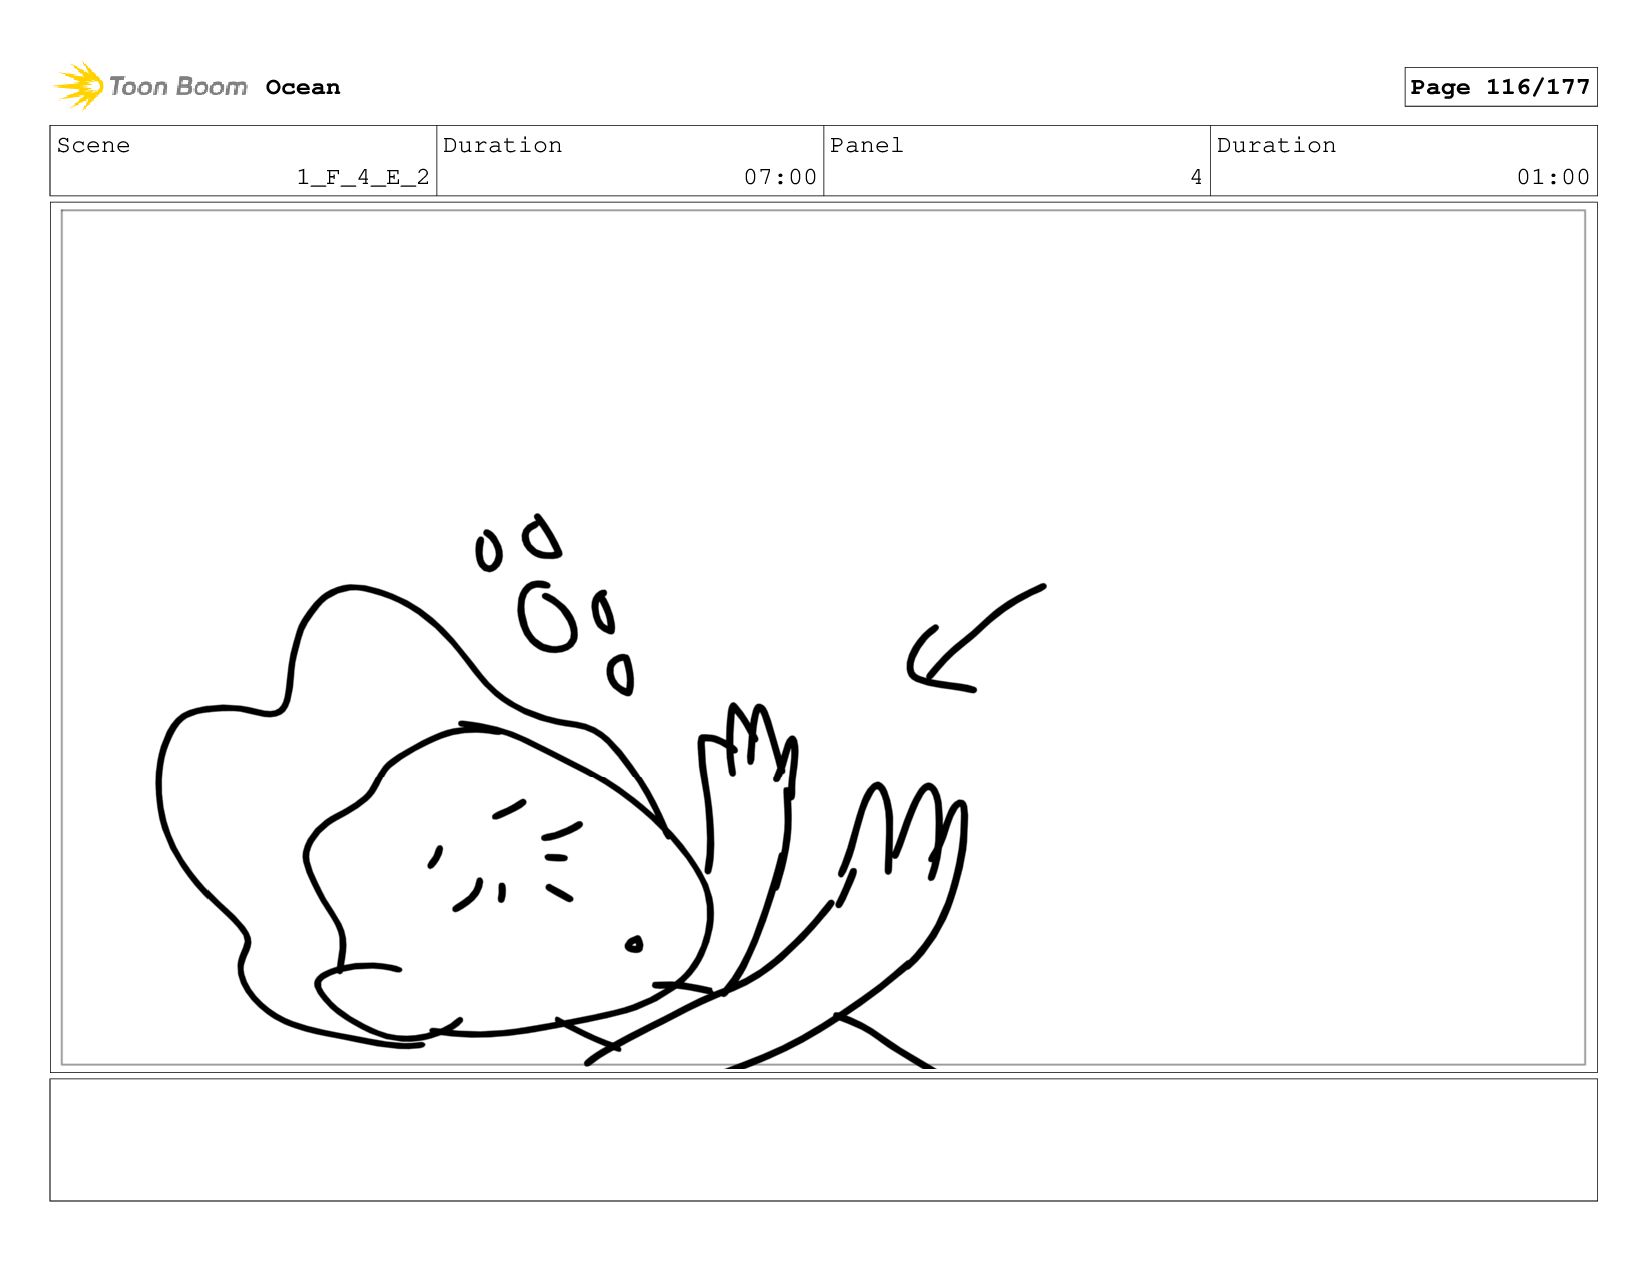Click the 'Page 116/177' page indicator
Viewport: 1648px width, 1276px height.
click(1500, 87)
